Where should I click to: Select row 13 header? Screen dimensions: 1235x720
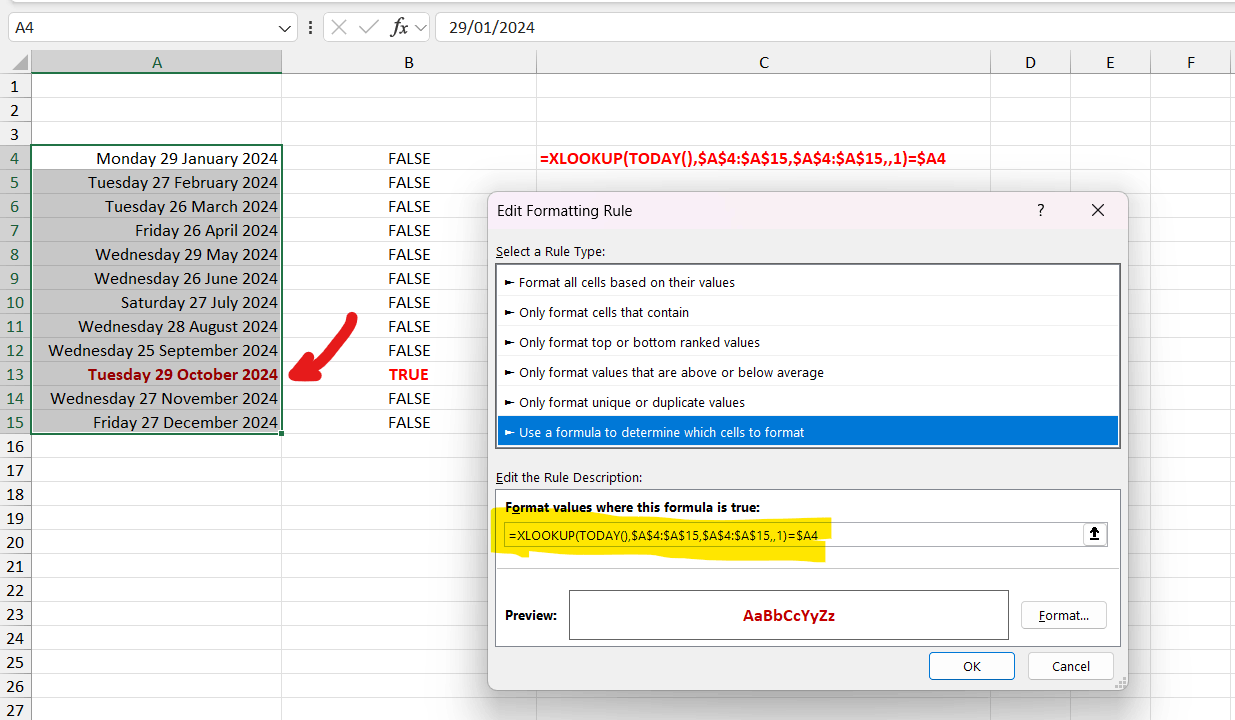point(15,374)
